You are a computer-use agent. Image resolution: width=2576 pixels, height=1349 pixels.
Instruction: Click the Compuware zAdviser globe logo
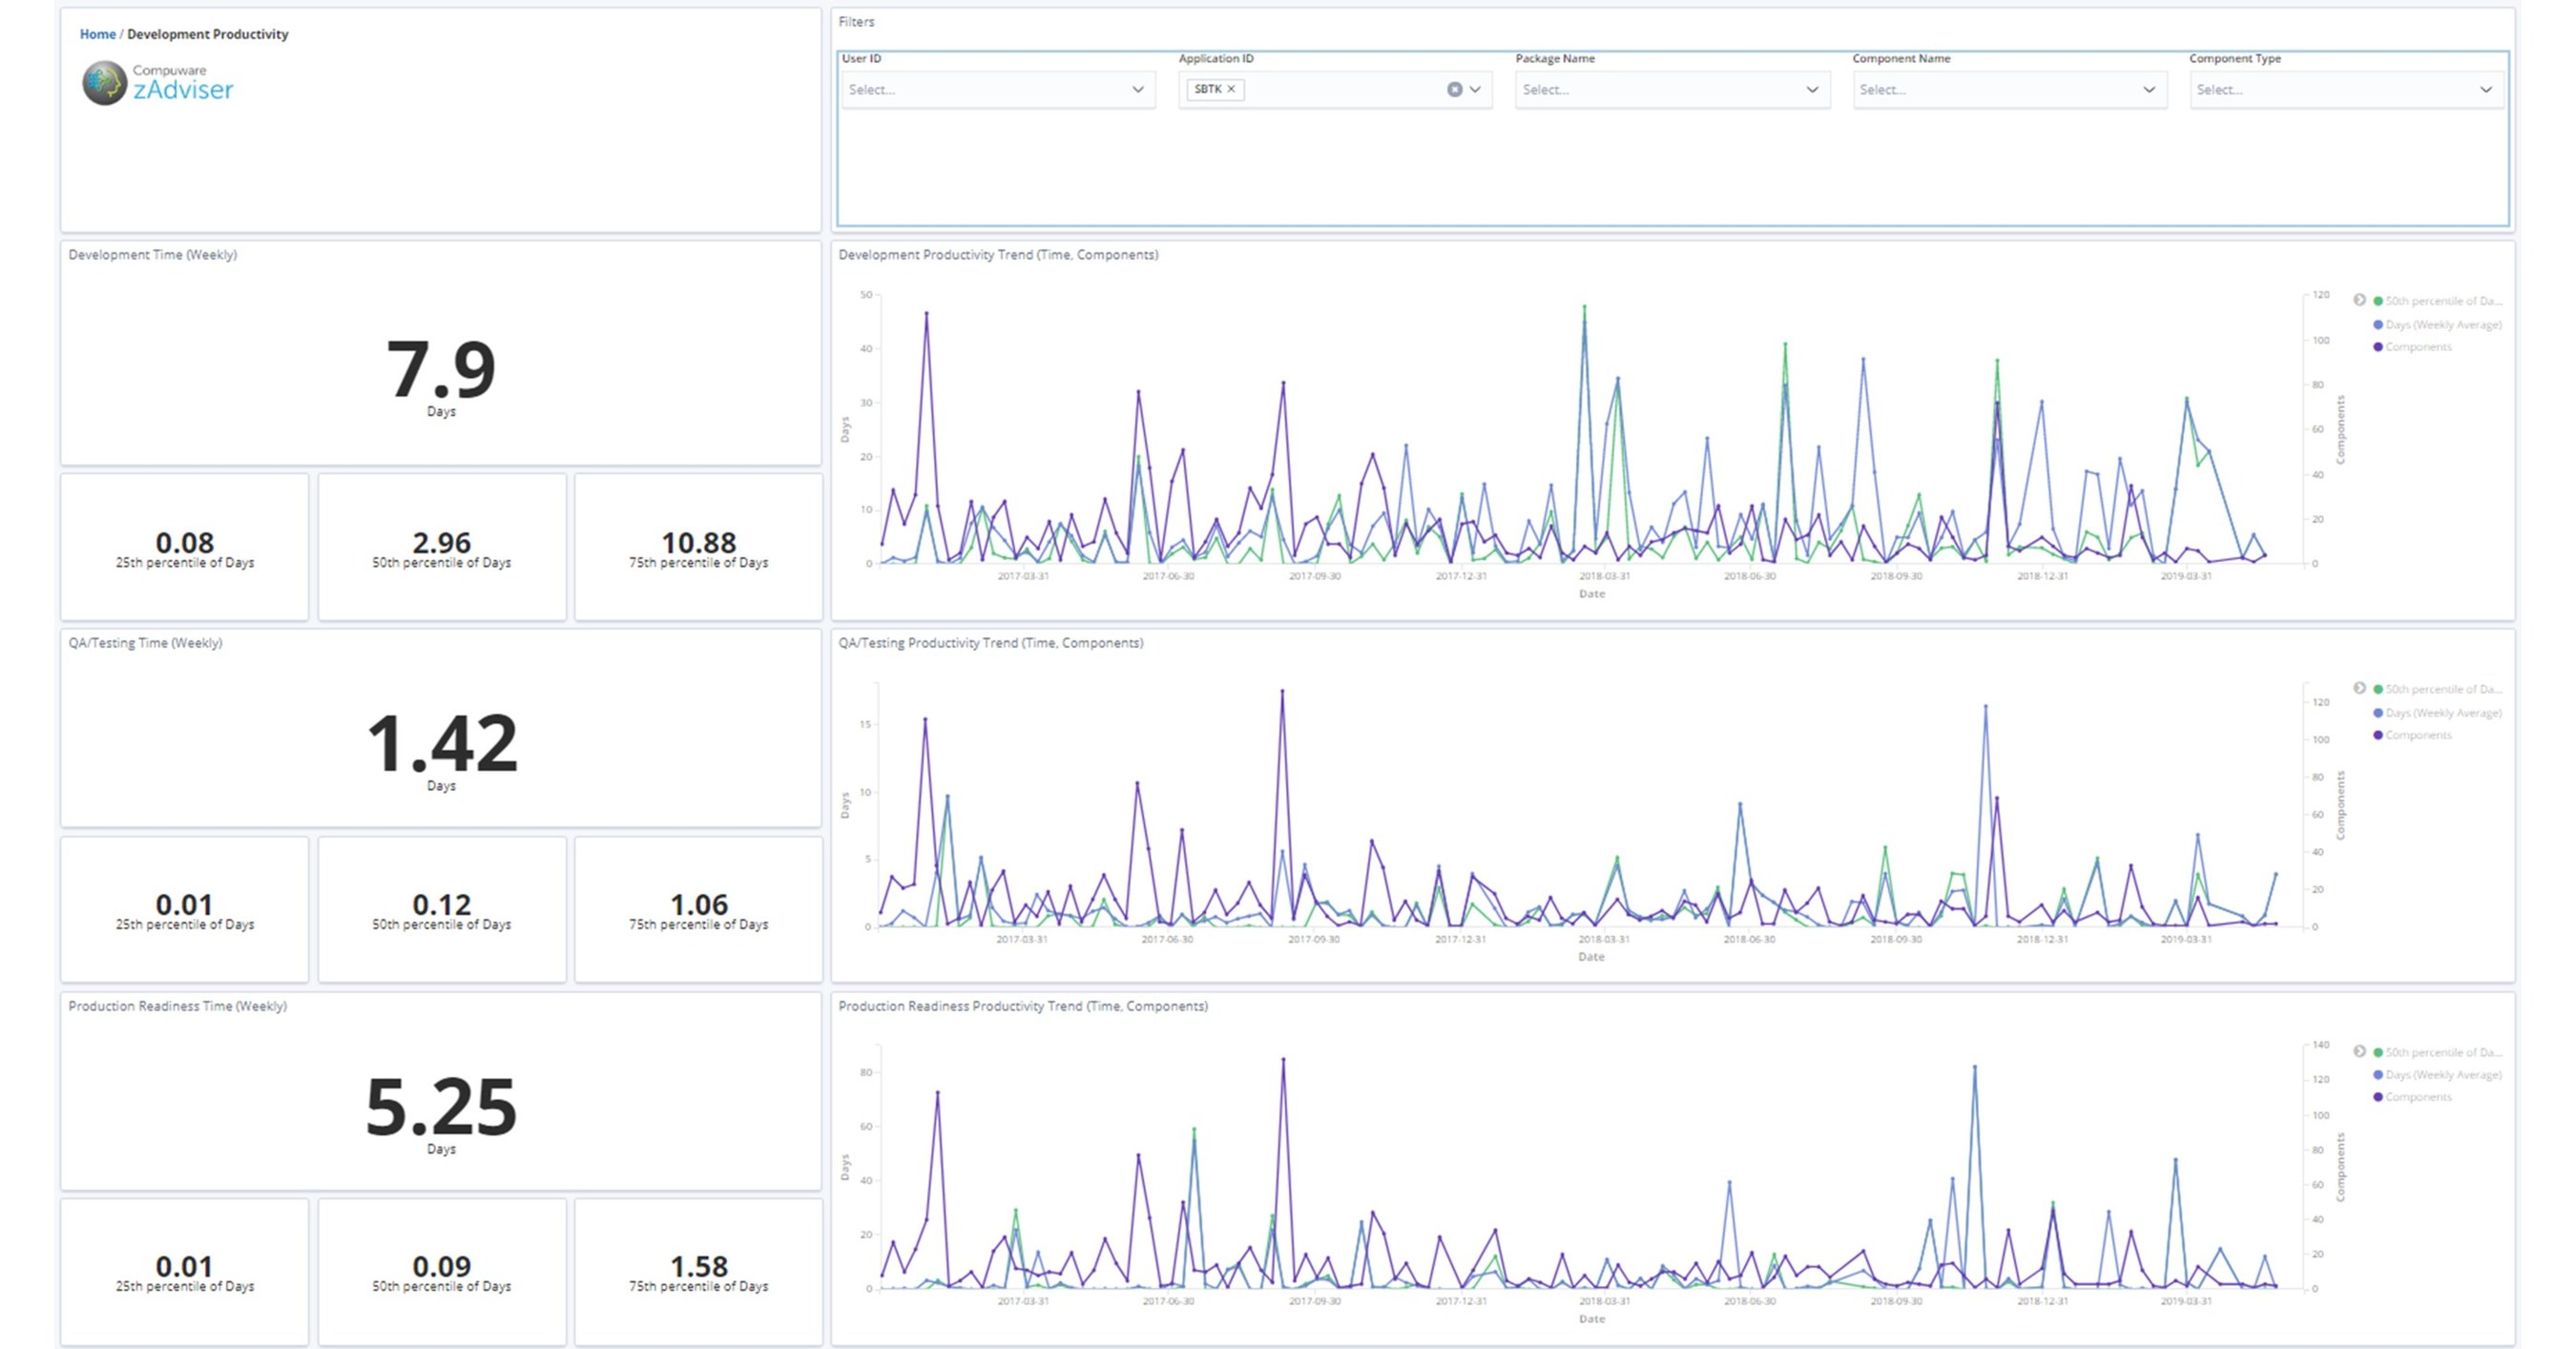click(104, 83)
